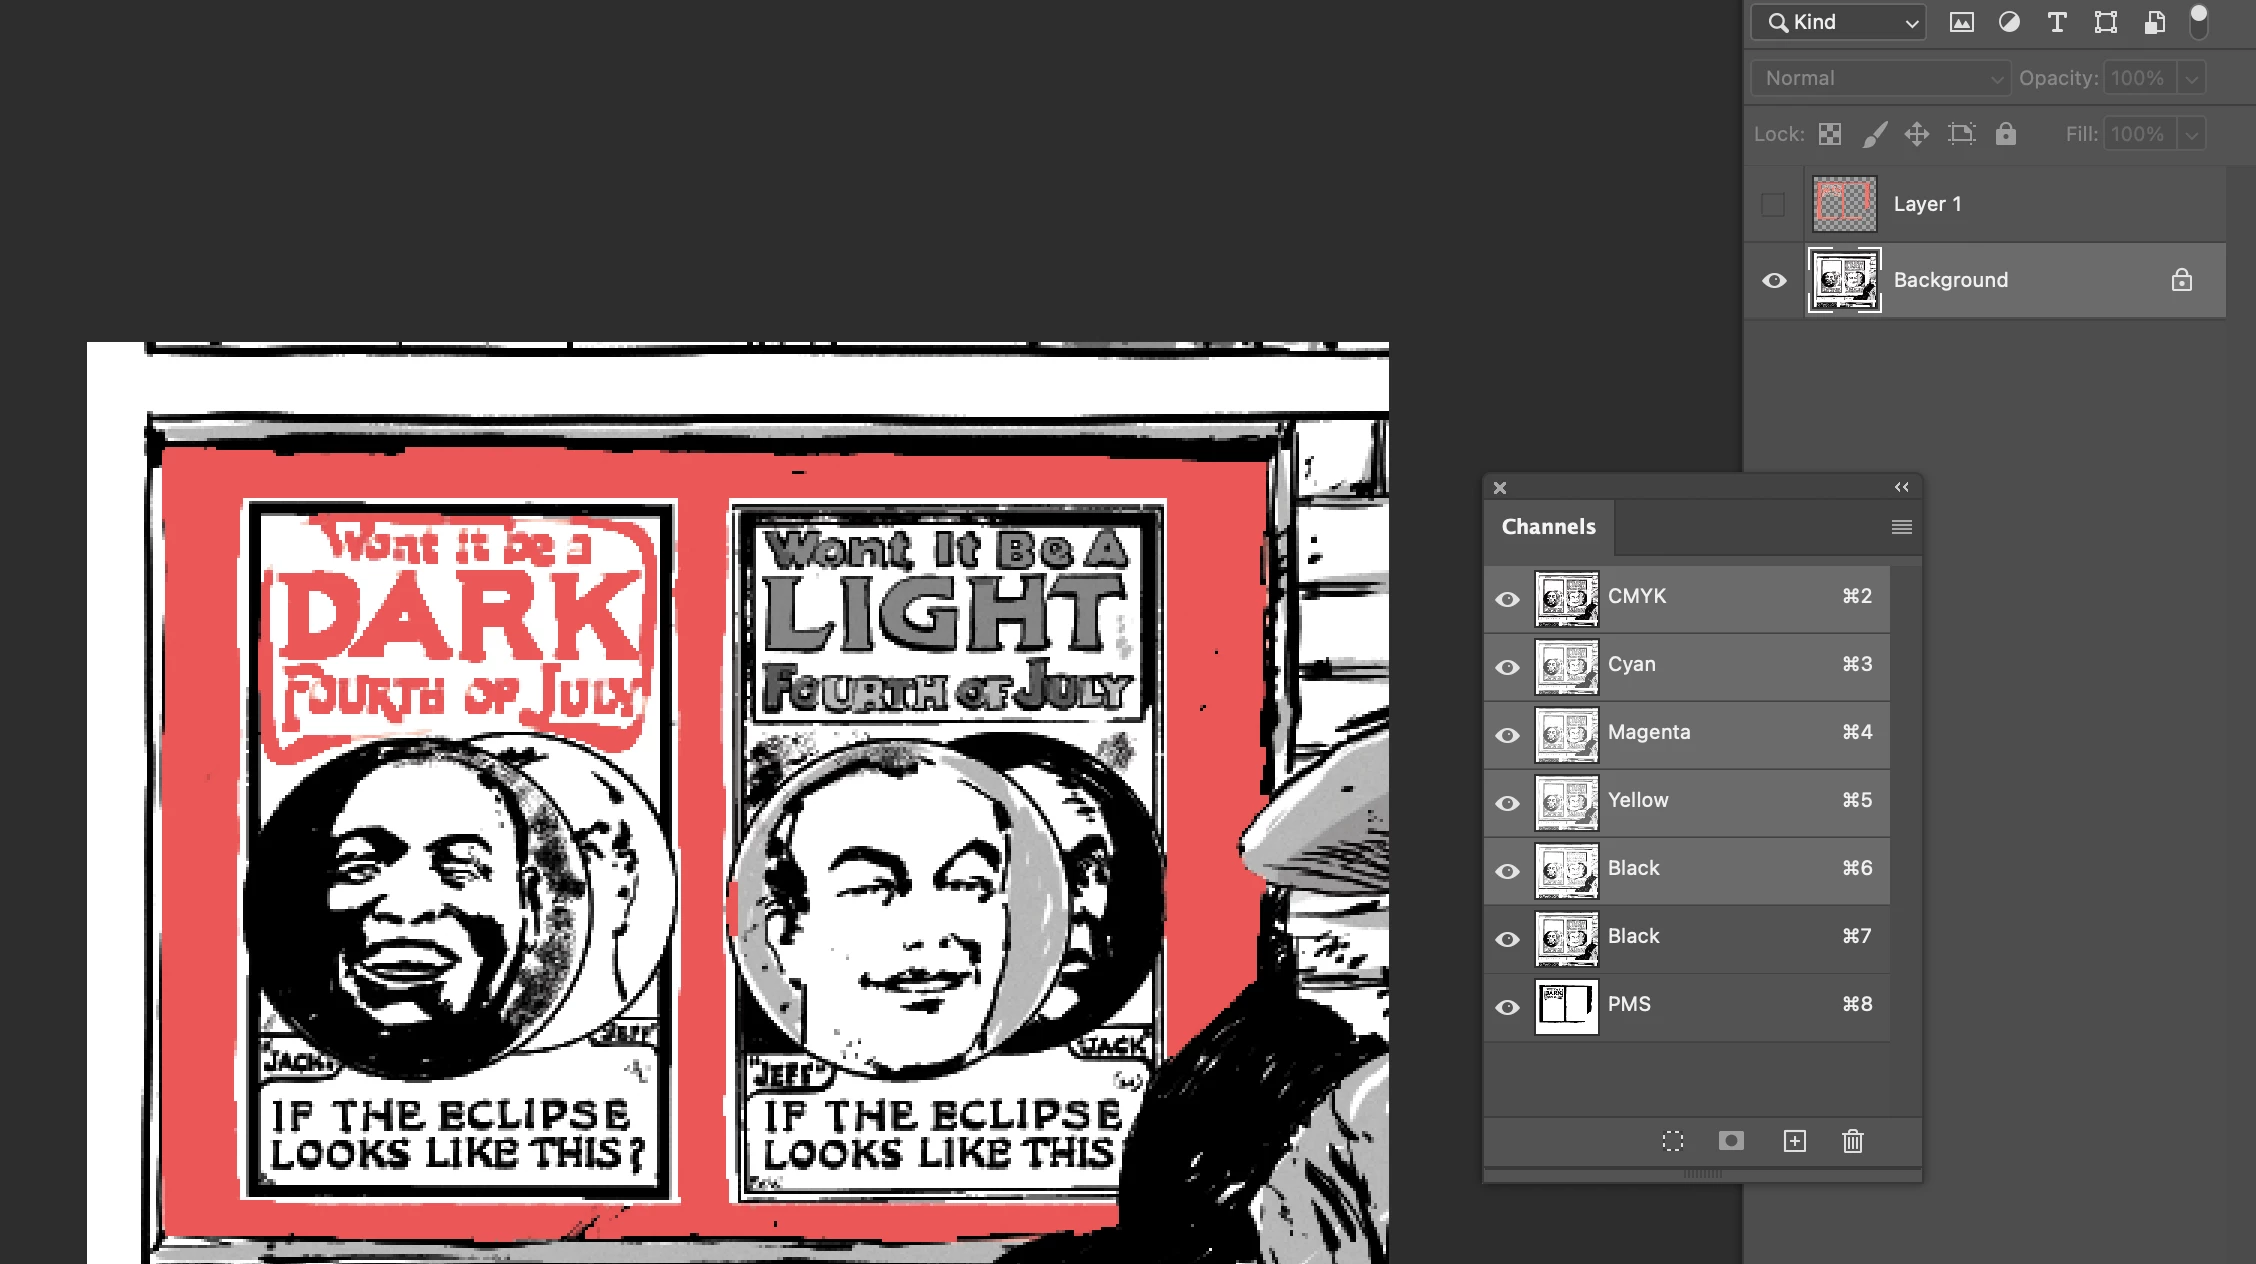Select the Cyan channel thumbnail
2256x1264 pixels.
tap(1566, 666)
